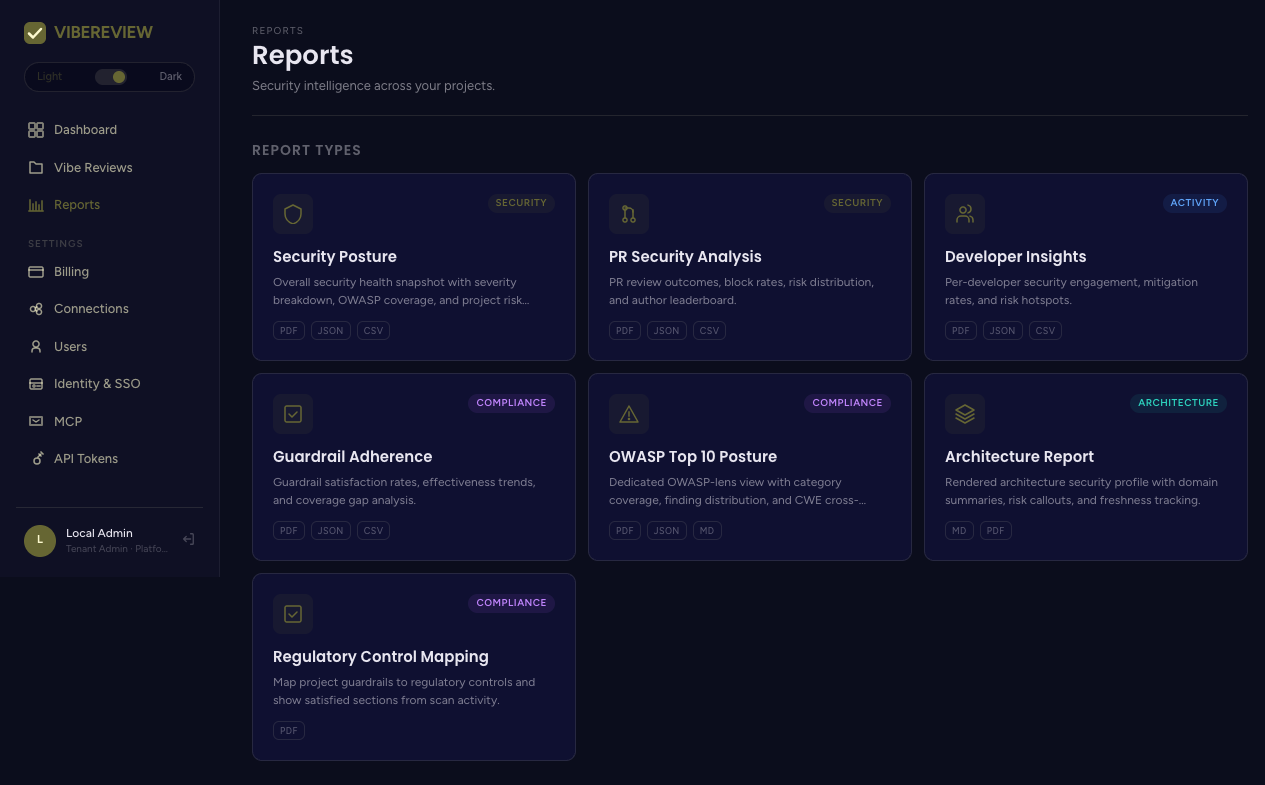Select JSON format on Developer Insights
The width and height of the screenshot is (1265, 785).
click(x=1003, y=331)
